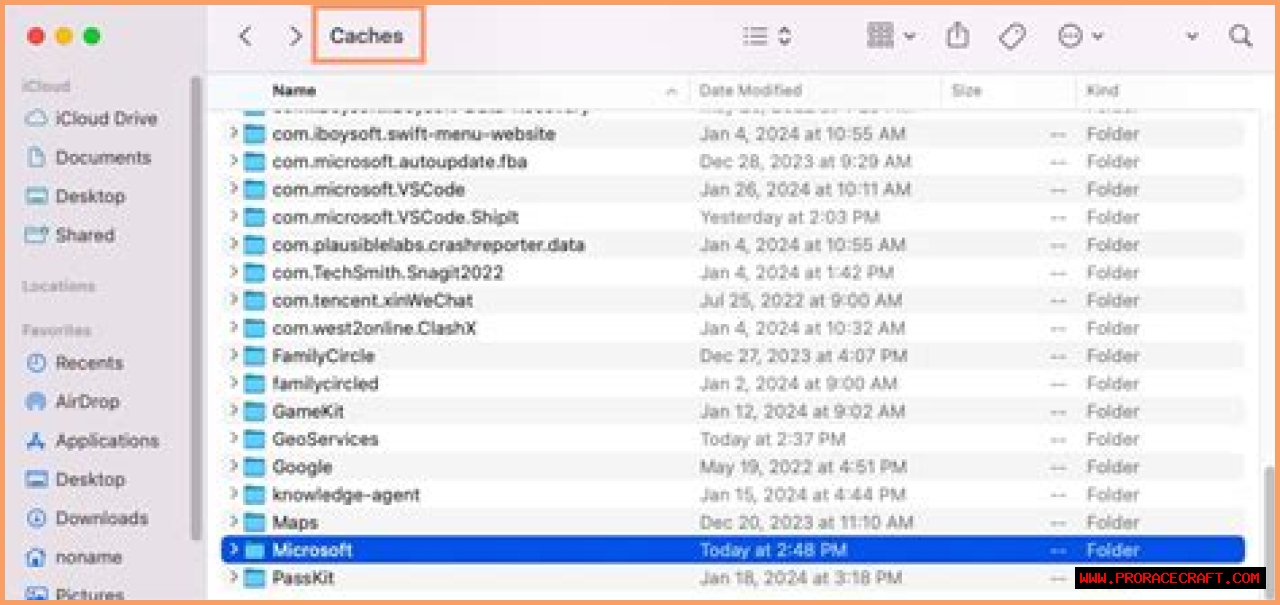The width and height of the screenshot is (1280, 605).
Task: Open Applications in the sidebar
Action: tap(106, 441)
